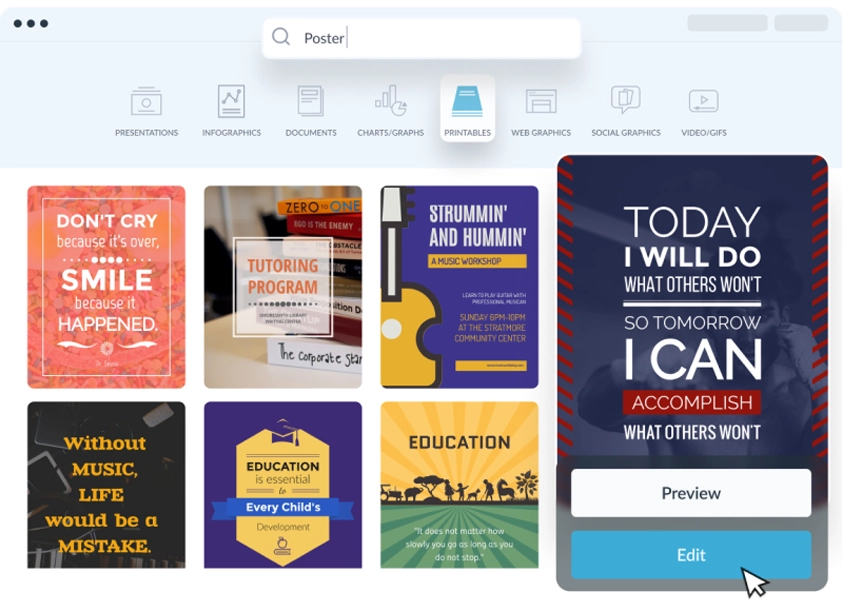Open the Charts/Graphs category icon
This screenshot has height=612, width=853.
coord(391,101)
